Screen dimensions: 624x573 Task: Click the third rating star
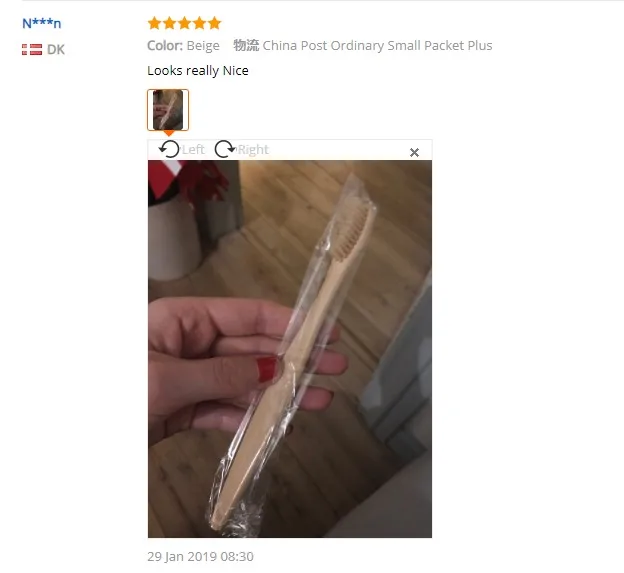[x=185, y=23]
